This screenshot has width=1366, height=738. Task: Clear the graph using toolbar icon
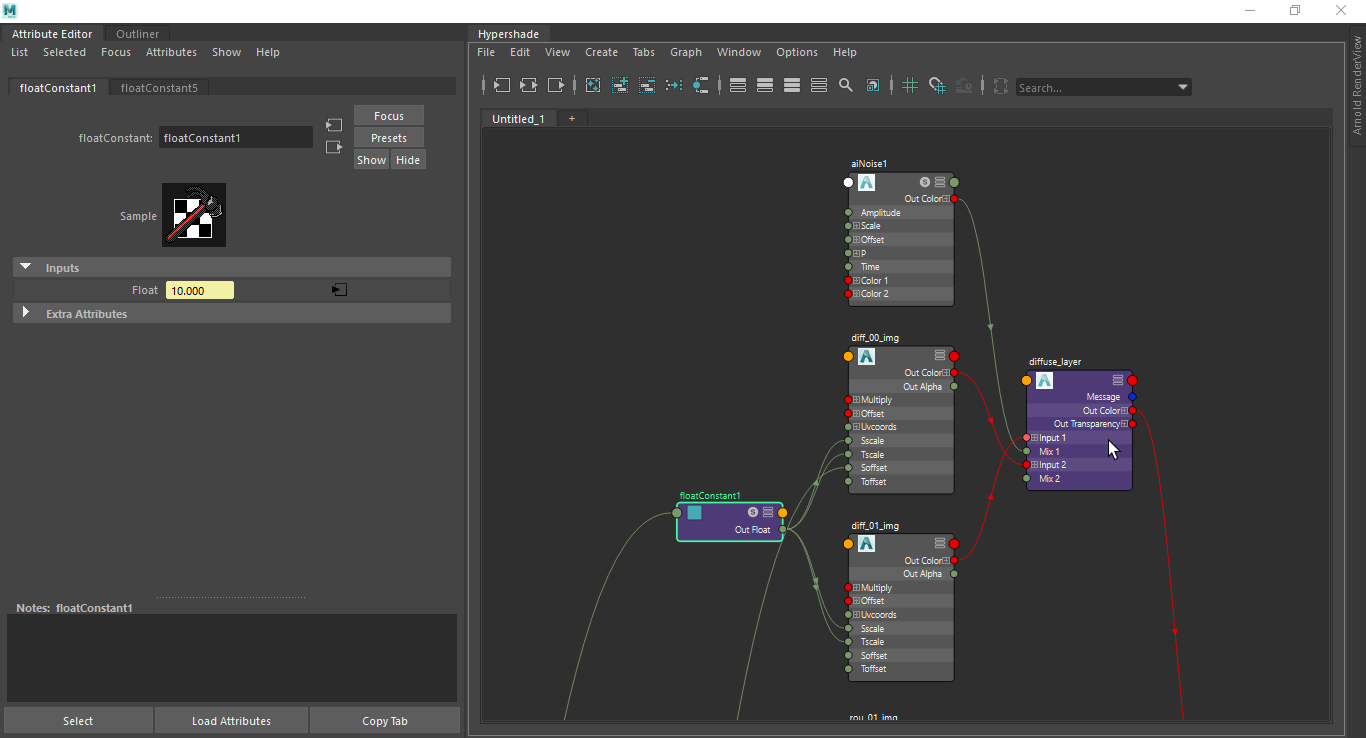pos(593,86)
